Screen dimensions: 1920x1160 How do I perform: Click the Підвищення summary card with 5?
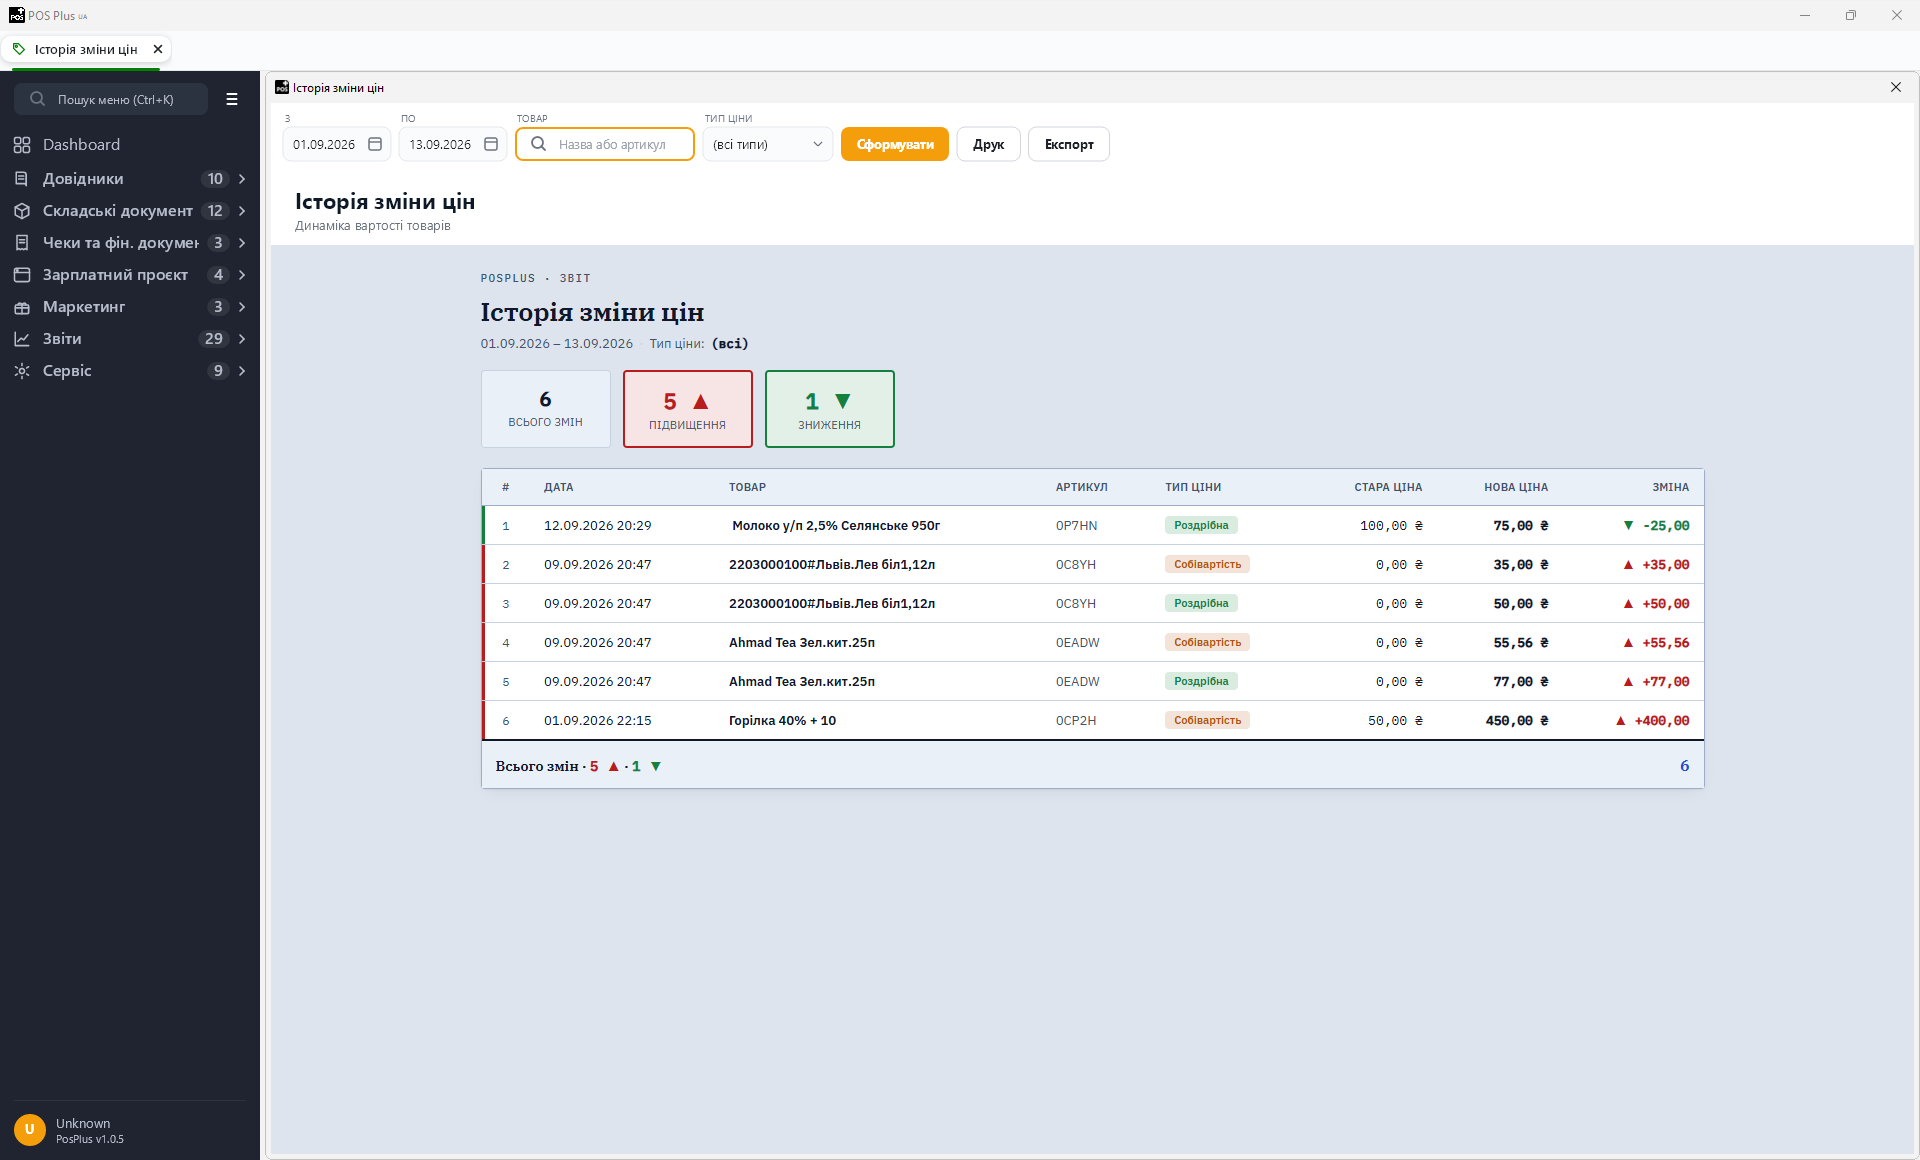pyautogui.click(x=688, y=409)
